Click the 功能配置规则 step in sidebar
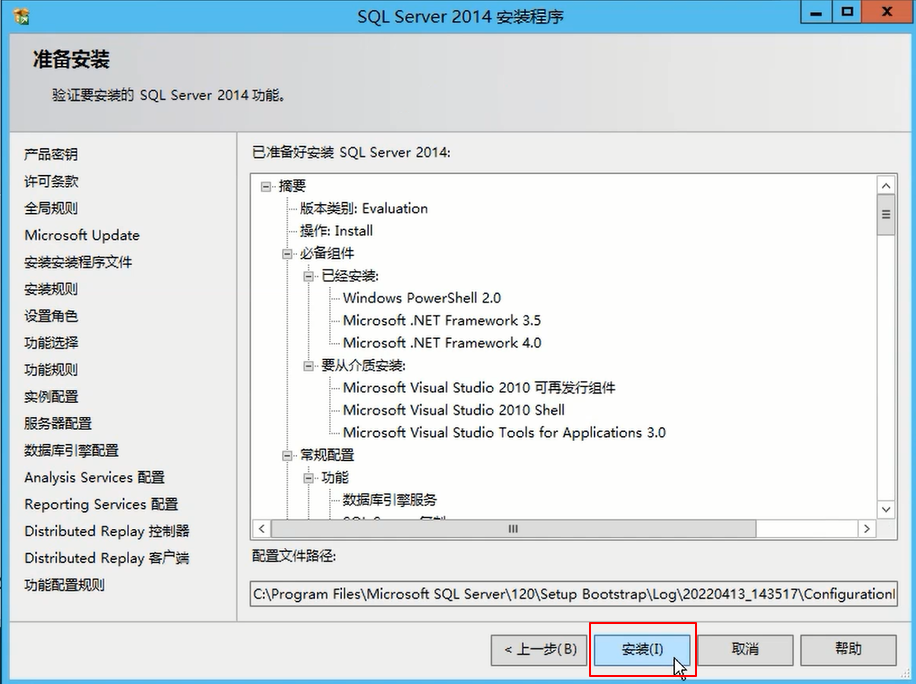 (64, 585)
